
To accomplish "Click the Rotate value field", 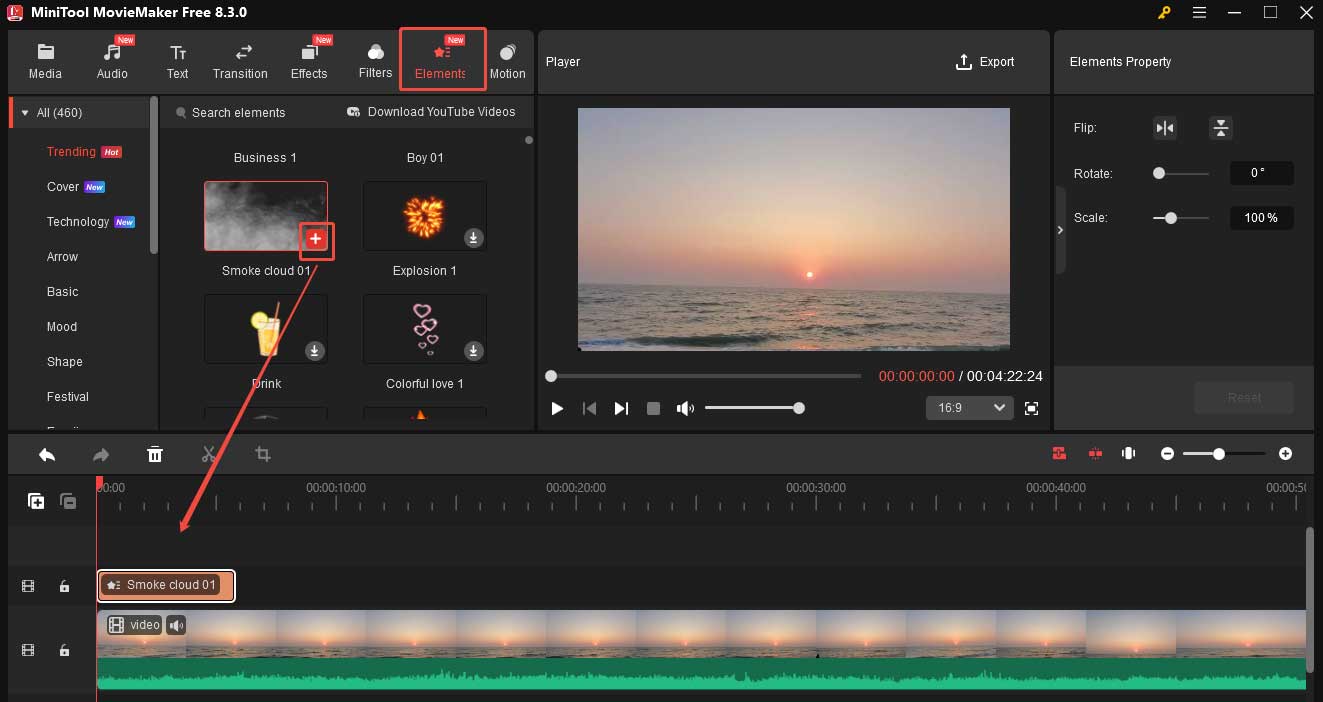I will (x=1261, y=173).
